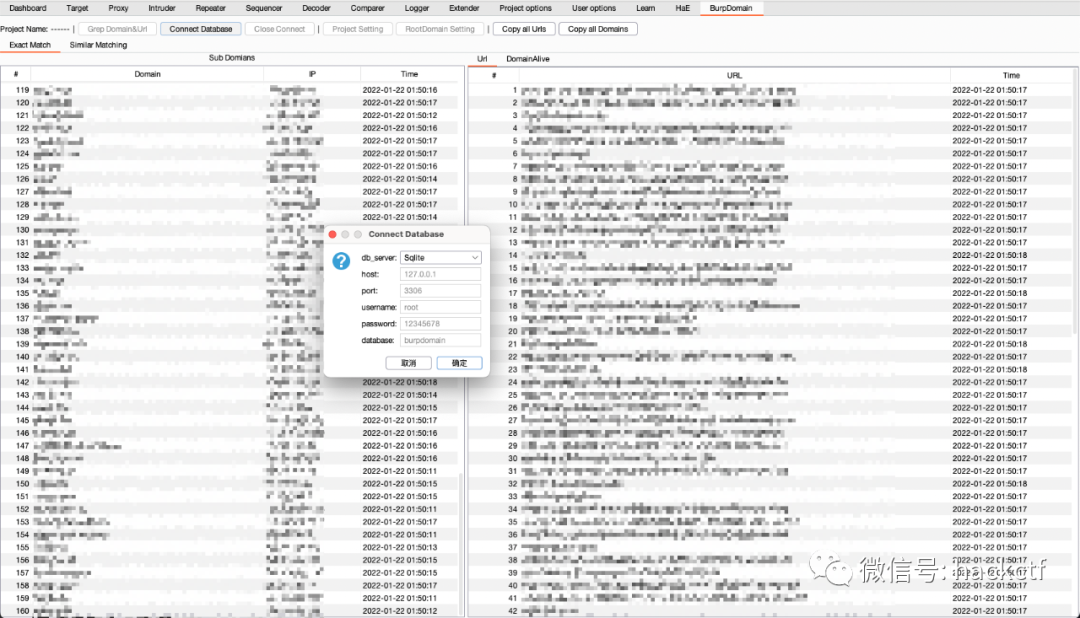Open the Repeater tab
Screen dimensions: 1080x618
click(x=210, y=8)
